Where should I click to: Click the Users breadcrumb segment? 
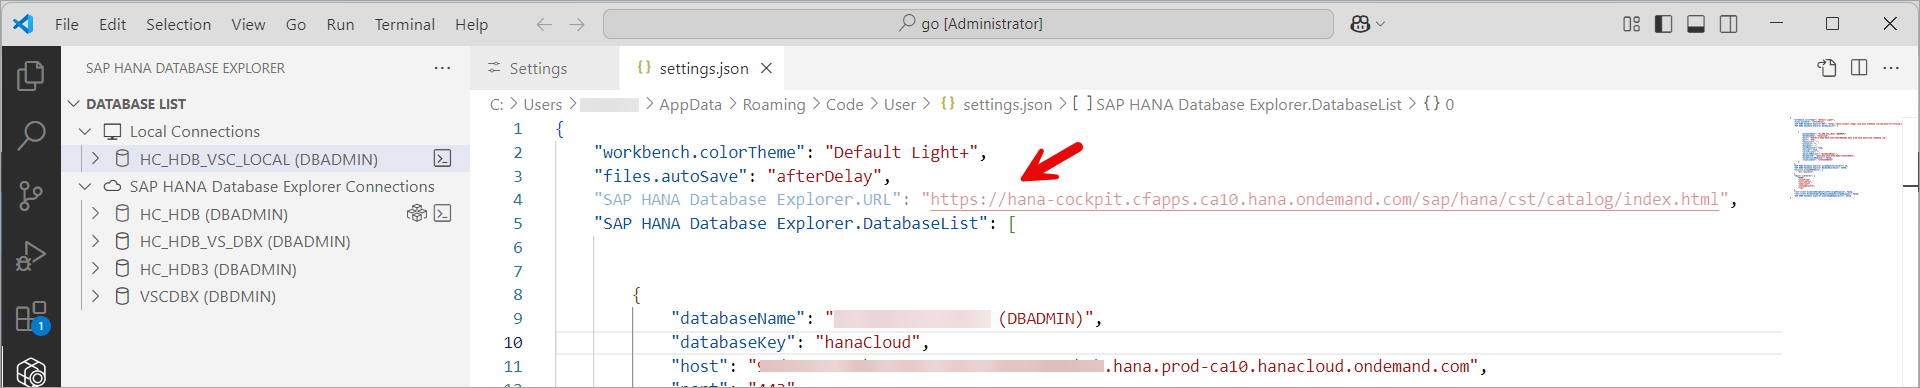pyautogui.click(x=542, y=104)
